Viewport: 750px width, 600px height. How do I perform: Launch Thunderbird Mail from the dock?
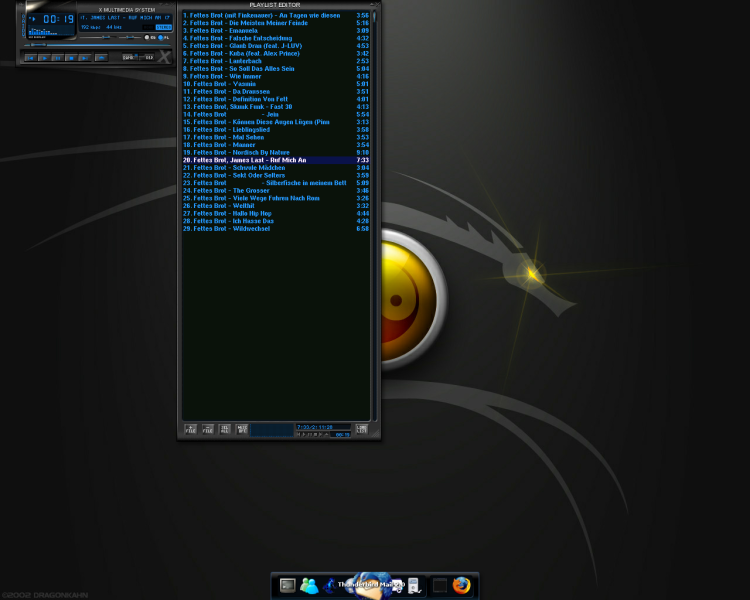coord(372,585)
